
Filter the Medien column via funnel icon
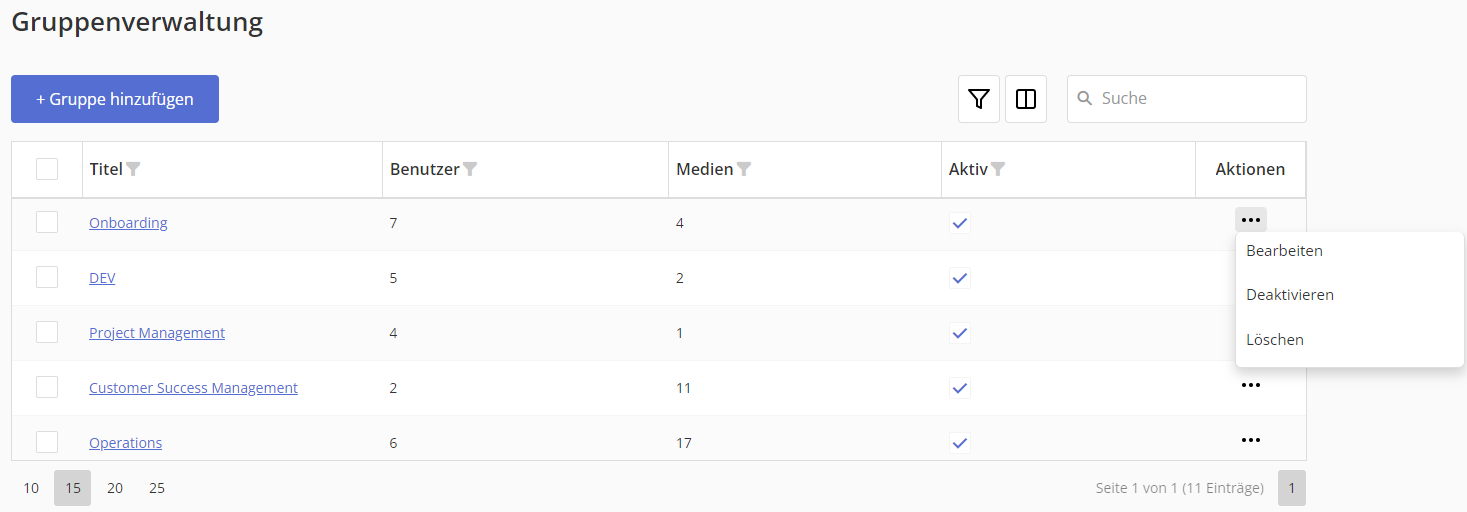(743, 170)
